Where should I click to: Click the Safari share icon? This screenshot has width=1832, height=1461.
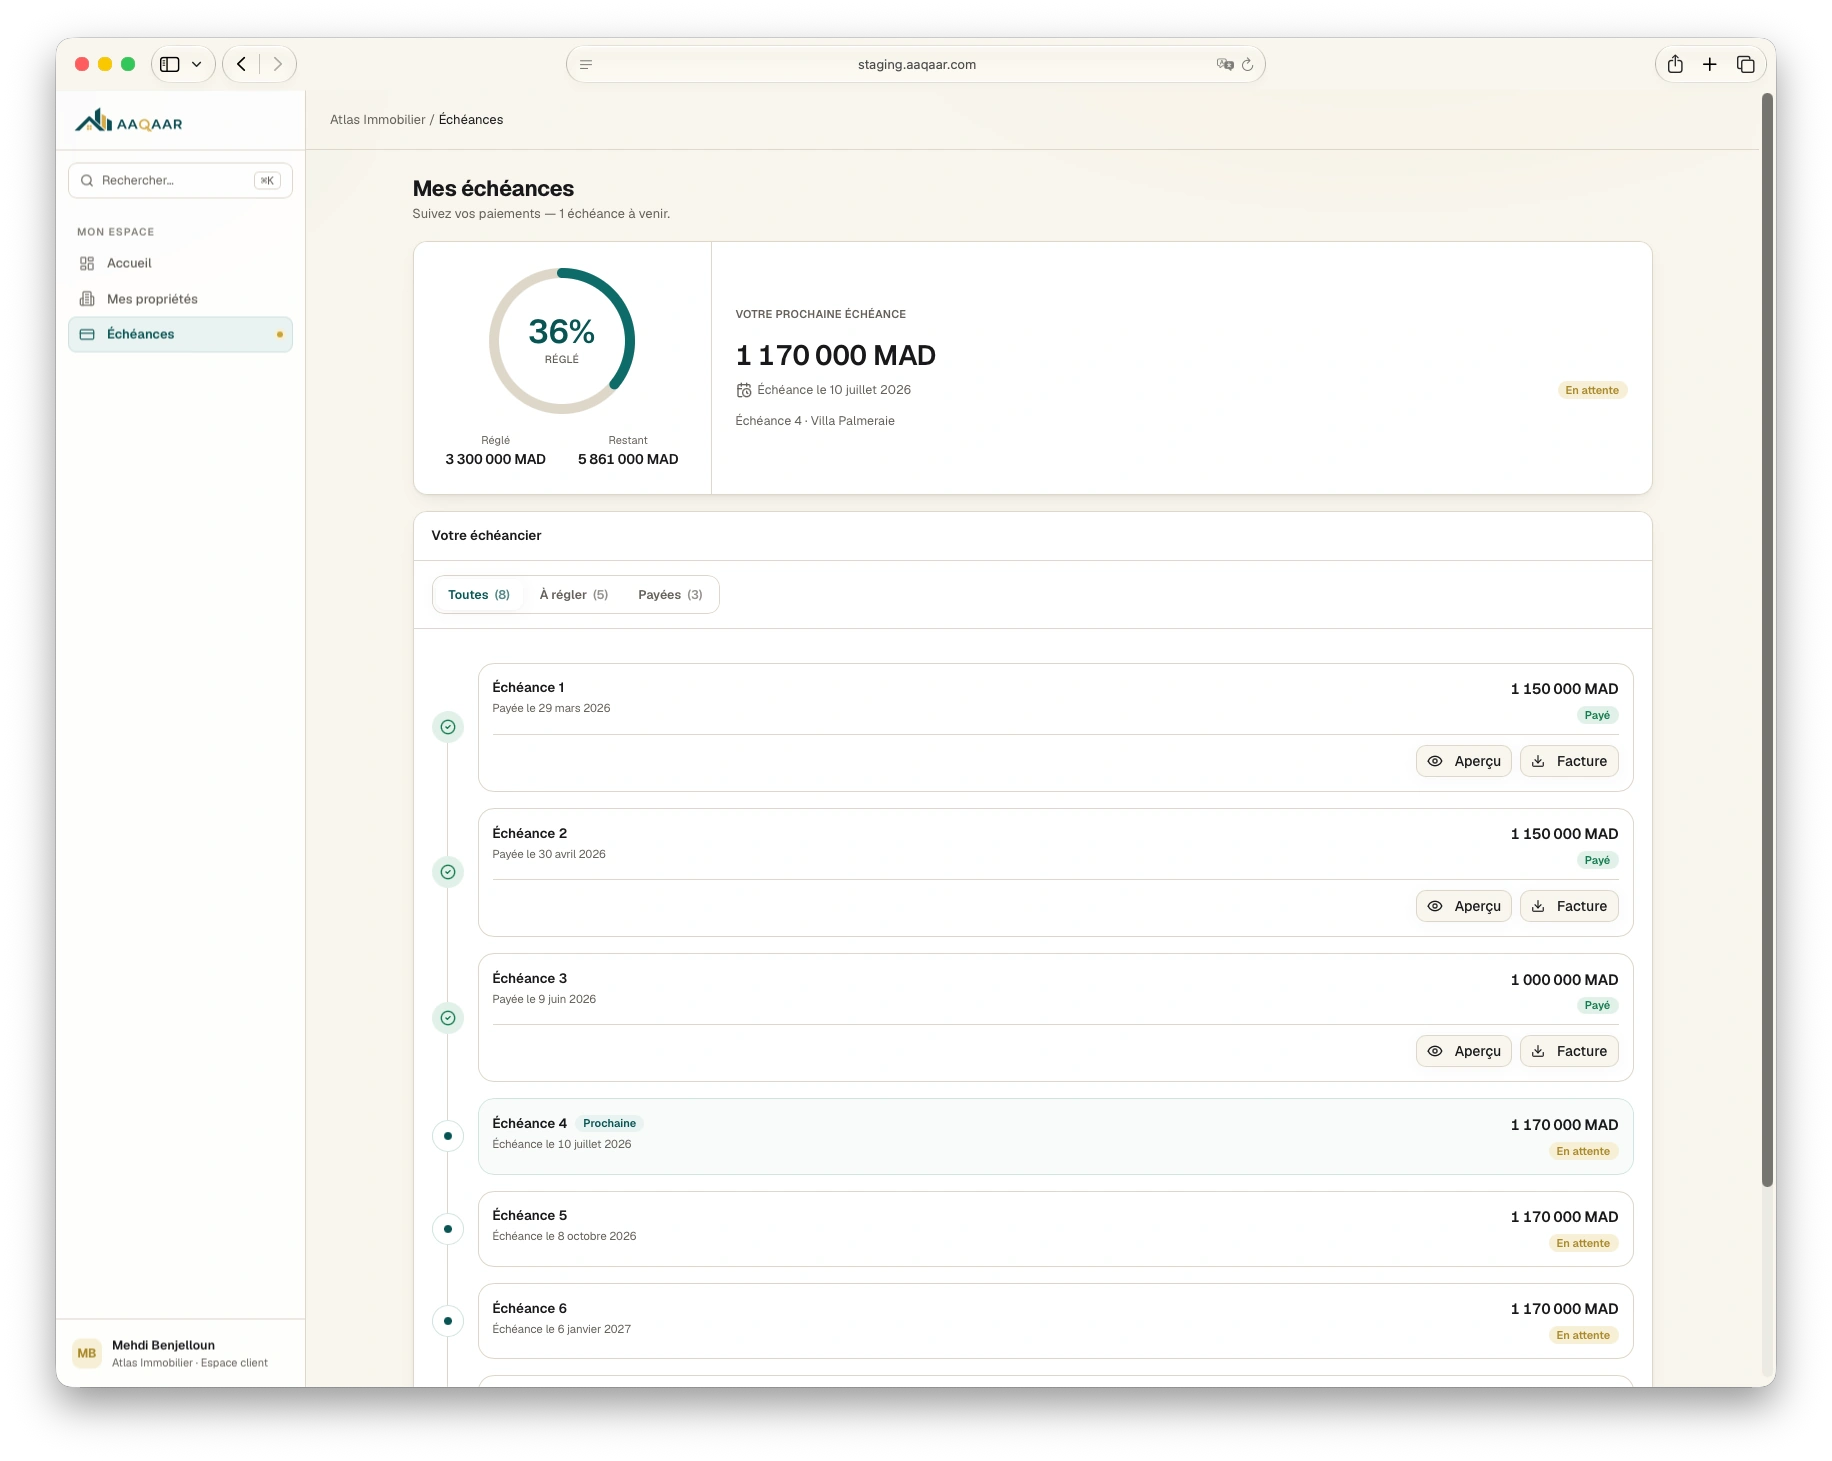click(x=1675, y=64)
